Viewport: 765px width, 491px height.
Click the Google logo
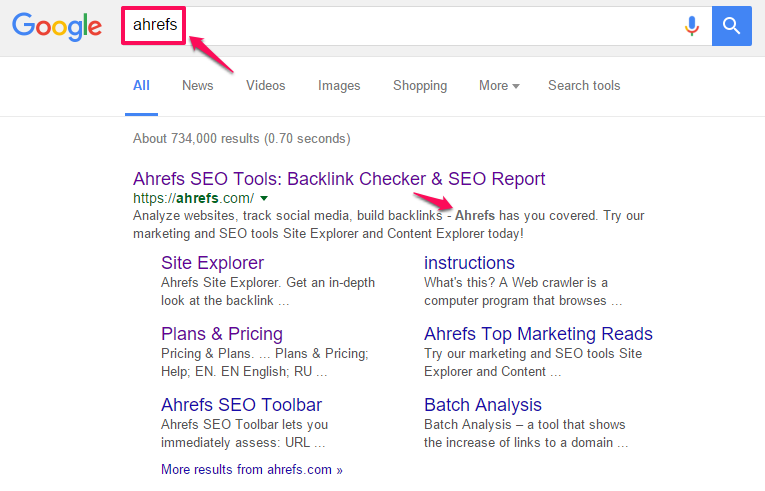pyautogui.click(x=57, y=27)
